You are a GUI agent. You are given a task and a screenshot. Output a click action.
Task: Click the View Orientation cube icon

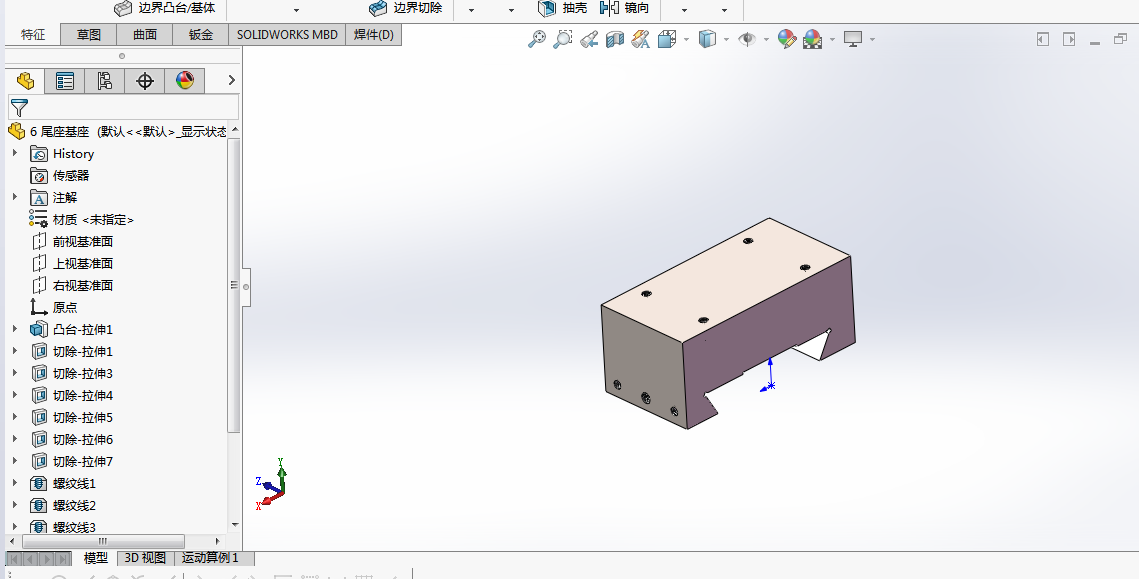(666, 39)
